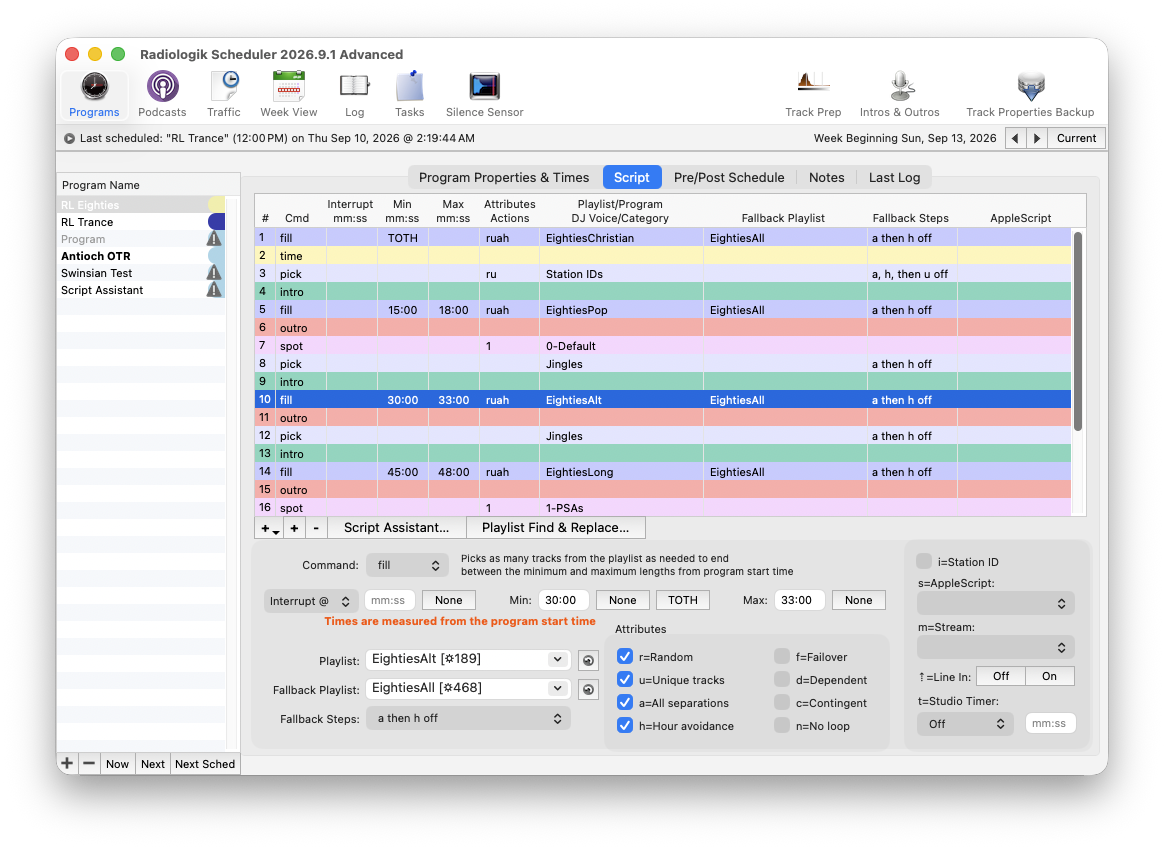Switch to Pre/Post Schedule tab

729,177
